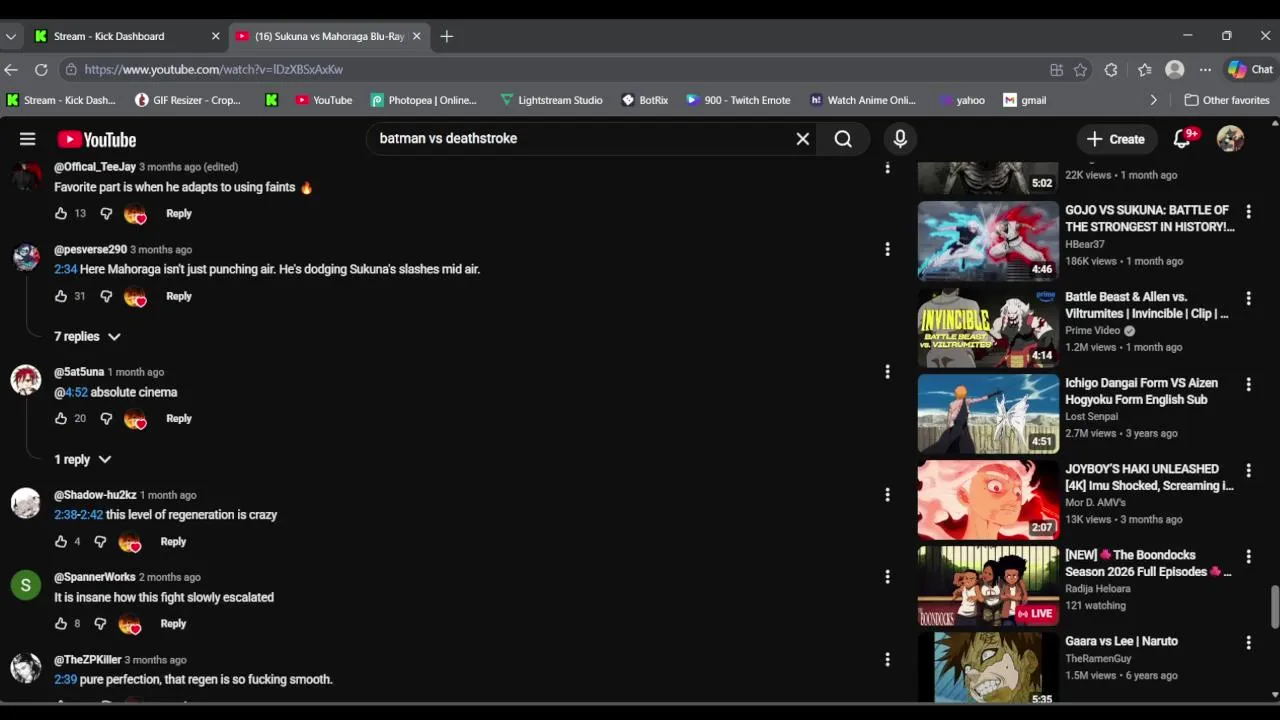The height and width of the screenshot is (720, 1280).
Task: Dislike the comment by @5at5una
Action: point(106,419)
